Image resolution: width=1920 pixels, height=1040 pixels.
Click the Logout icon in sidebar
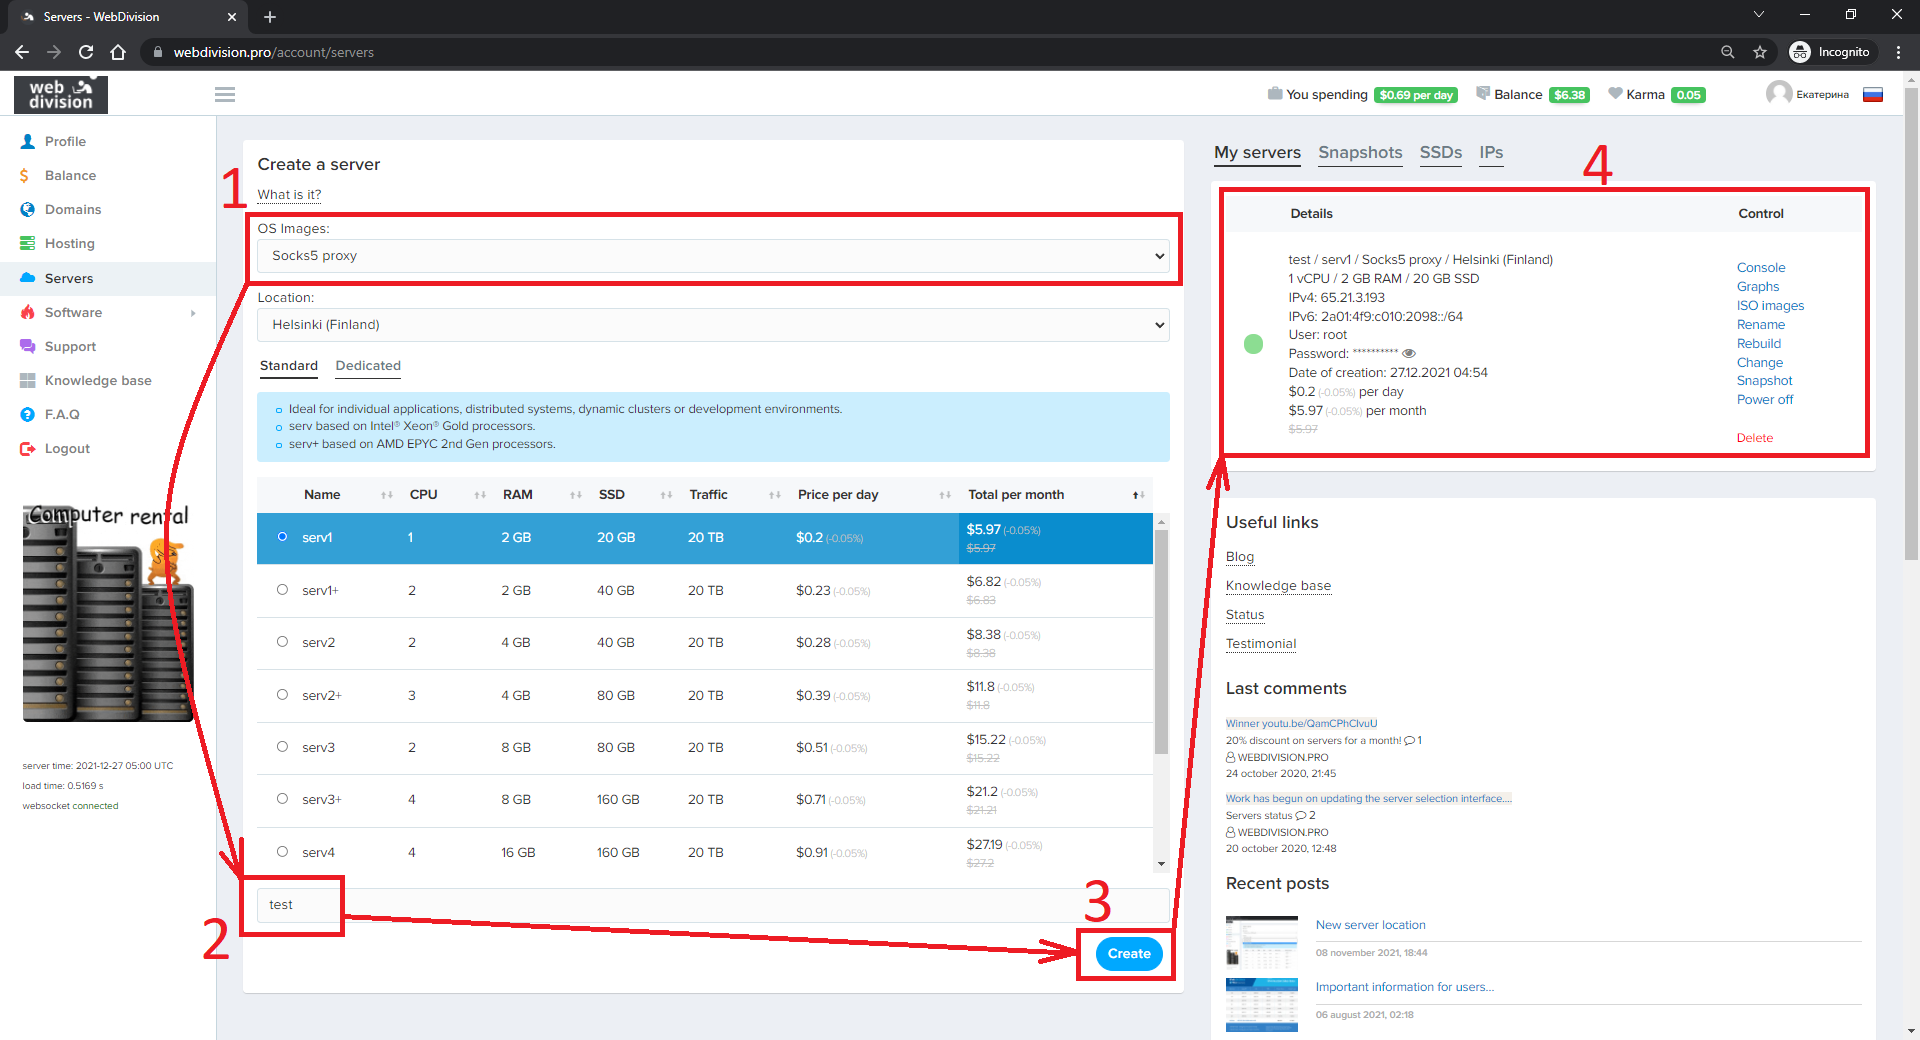(28, 449)
